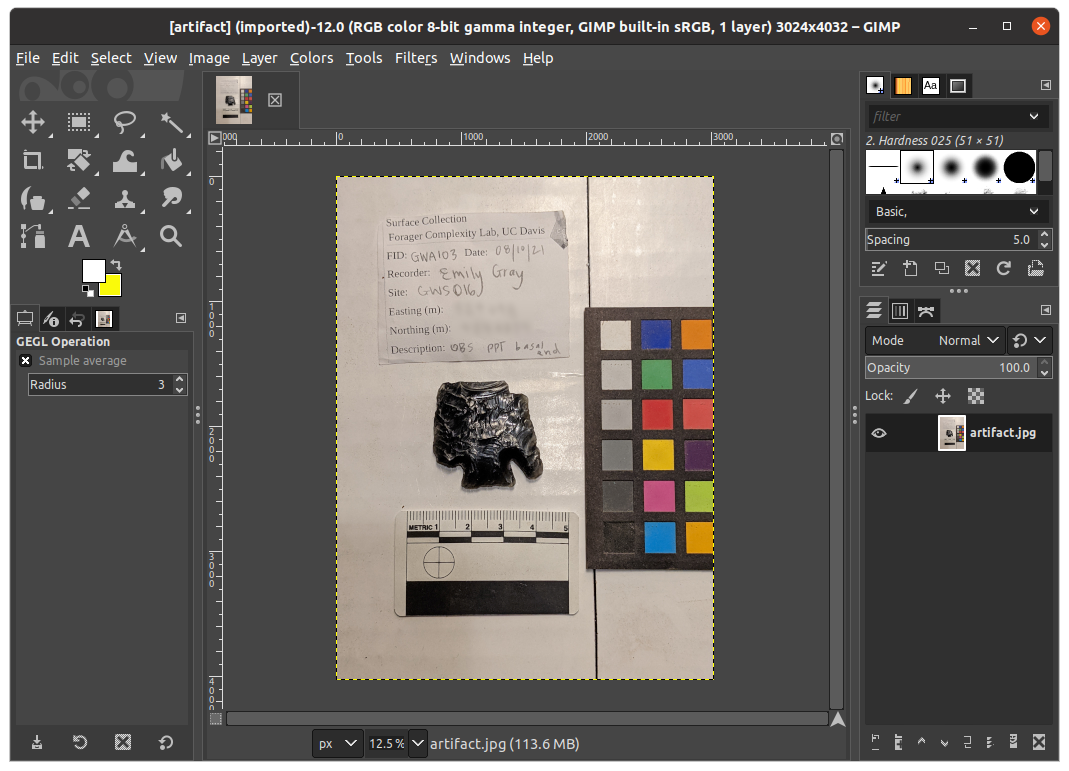
Task: Select the Bucket Fill tool
Action: [171, 161]
